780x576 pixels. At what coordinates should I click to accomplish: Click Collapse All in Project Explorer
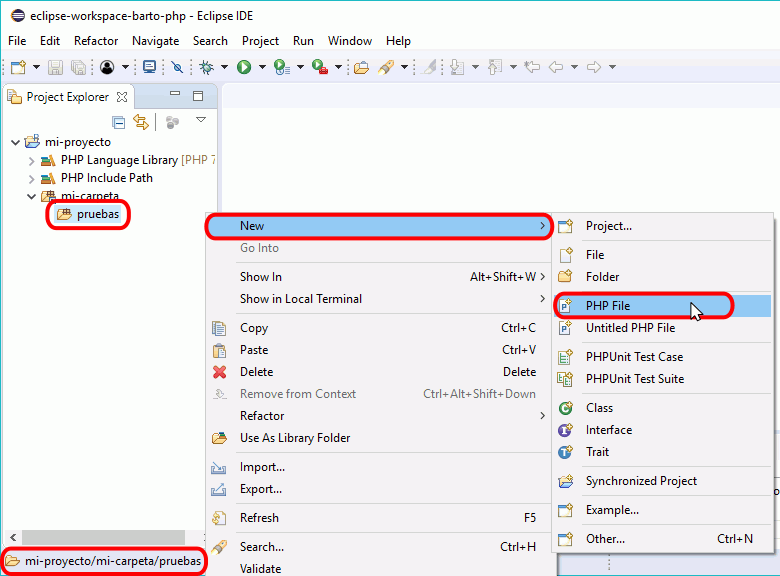click(x=118, y=122)
